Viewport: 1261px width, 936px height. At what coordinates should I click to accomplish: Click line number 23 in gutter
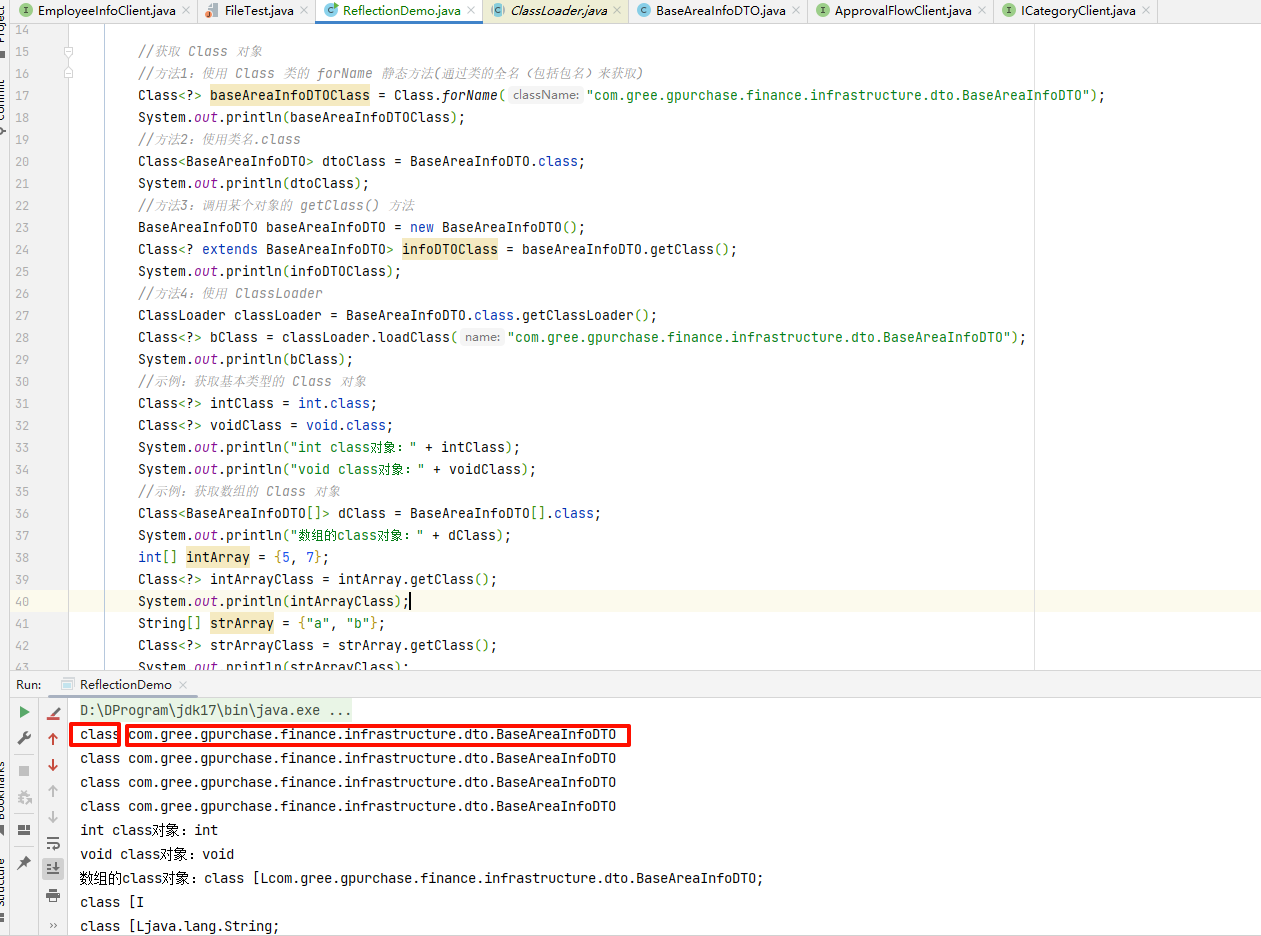click(21, 227)
